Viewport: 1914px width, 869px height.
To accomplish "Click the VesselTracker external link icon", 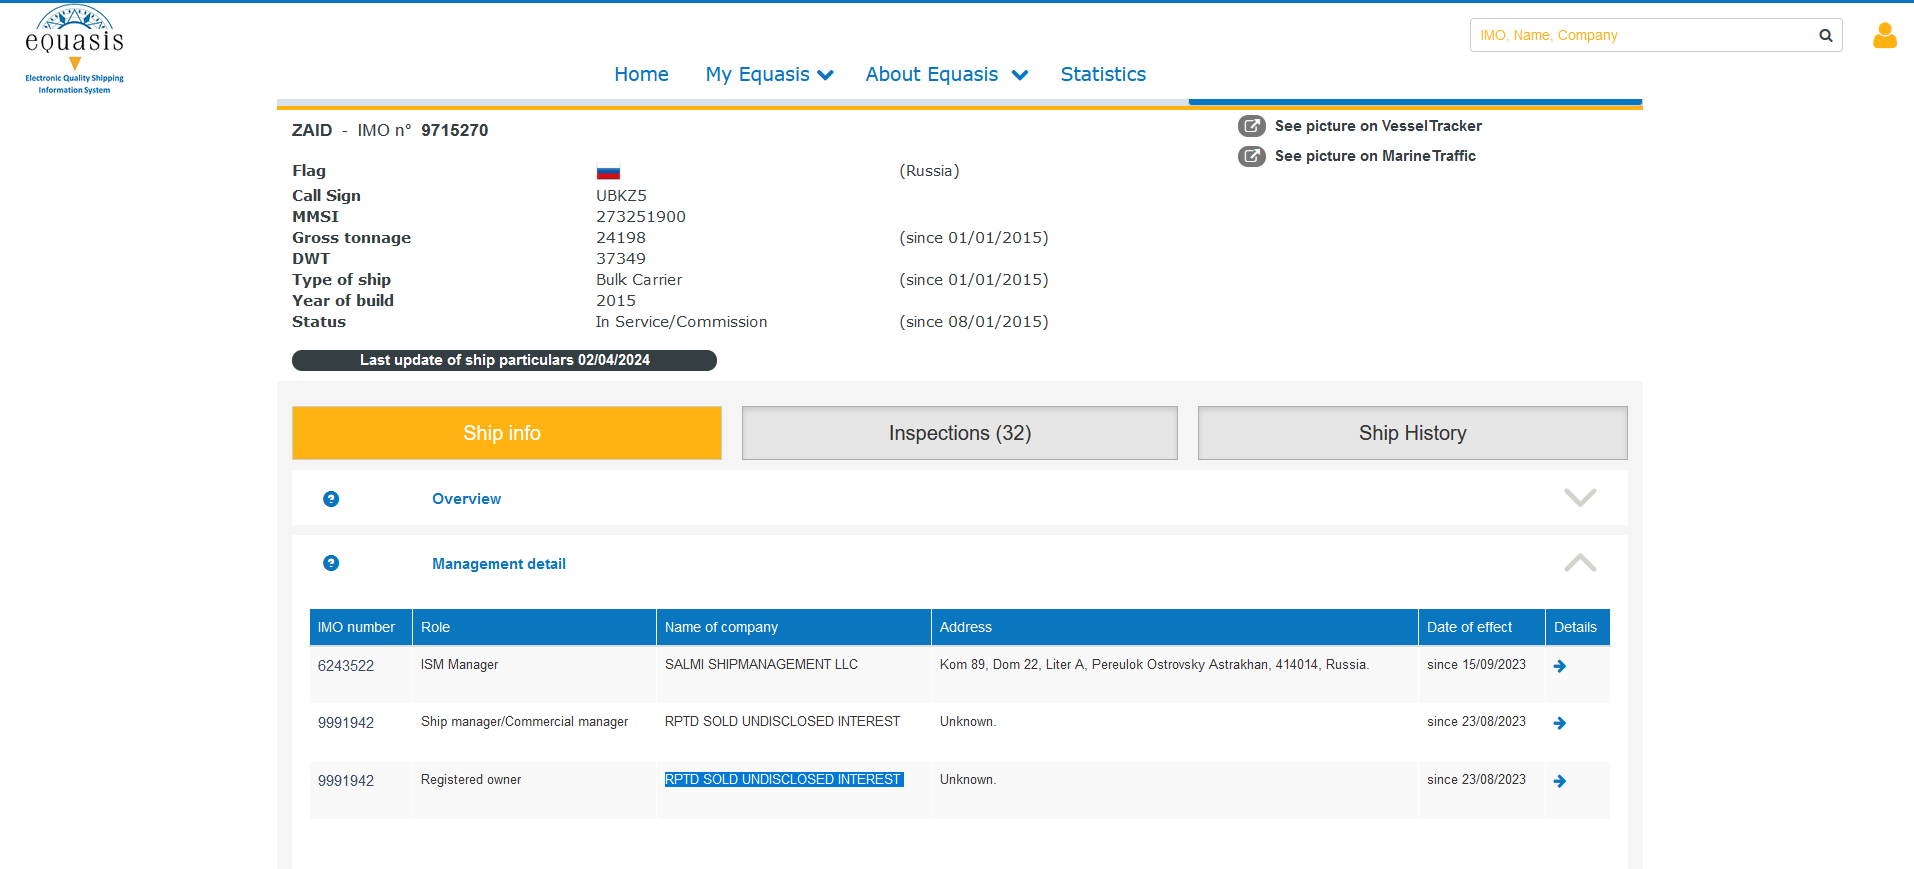I will point(1252,126).
